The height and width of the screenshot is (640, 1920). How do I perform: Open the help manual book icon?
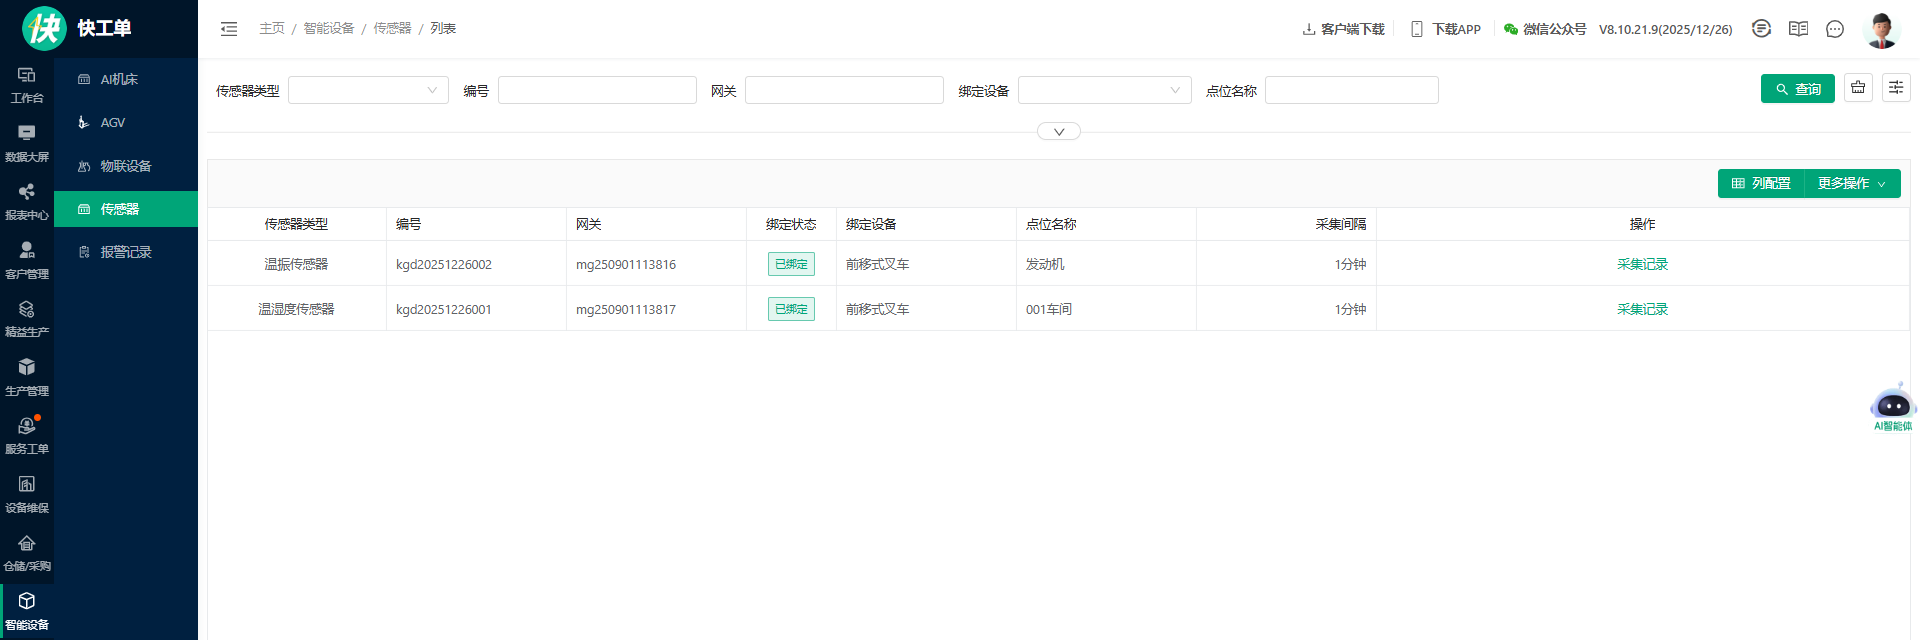1798,29
